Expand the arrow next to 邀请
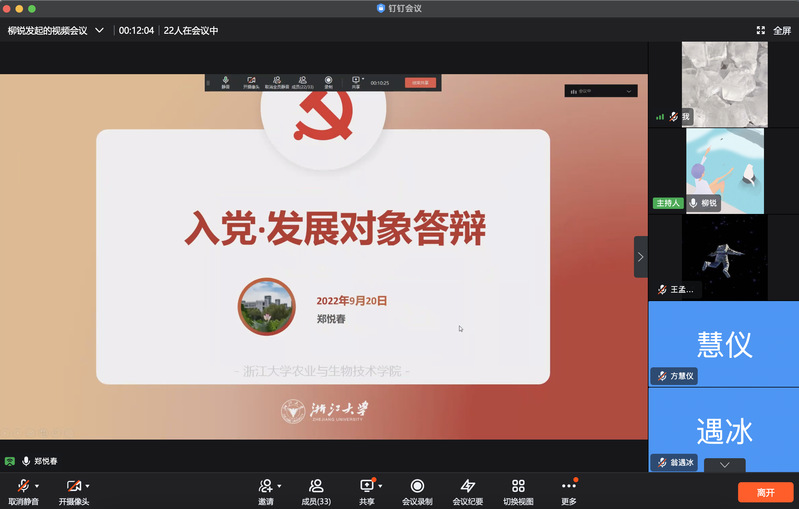799x509 pixels. [x=279, y=486]
